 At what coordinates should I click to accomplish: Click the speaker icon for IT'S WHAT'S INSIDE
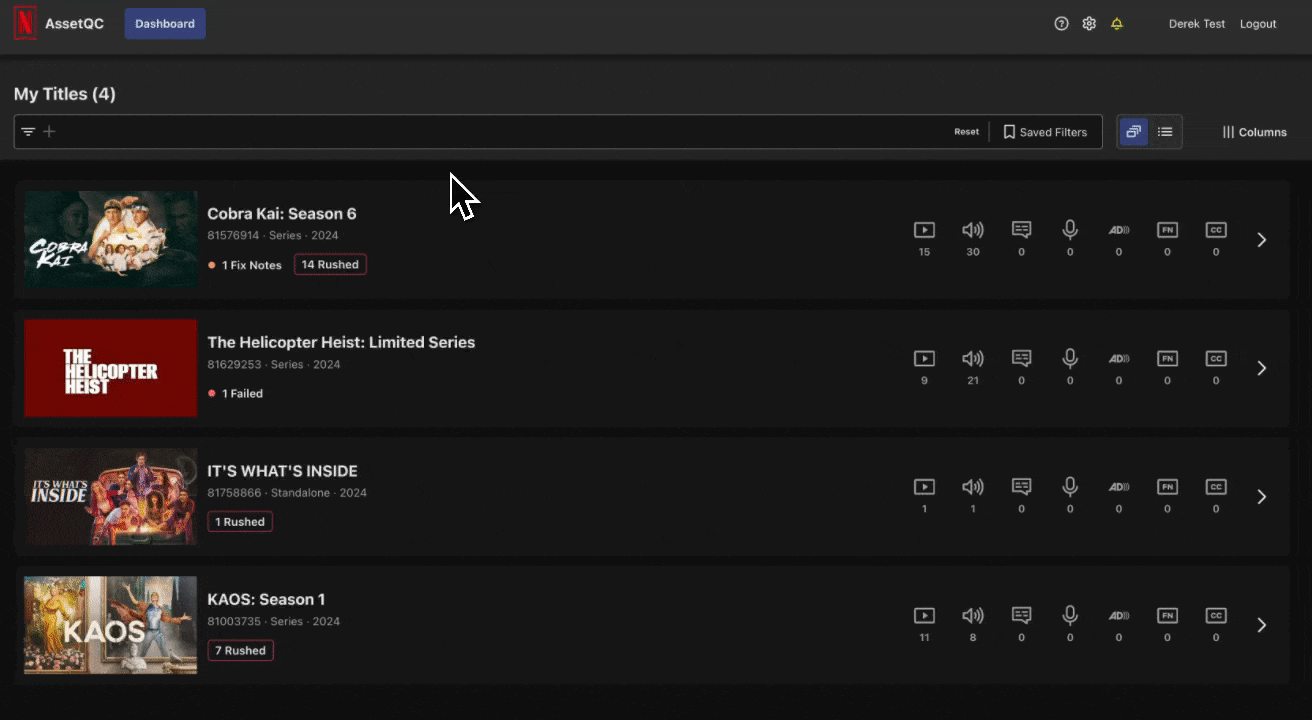(973, 487)
